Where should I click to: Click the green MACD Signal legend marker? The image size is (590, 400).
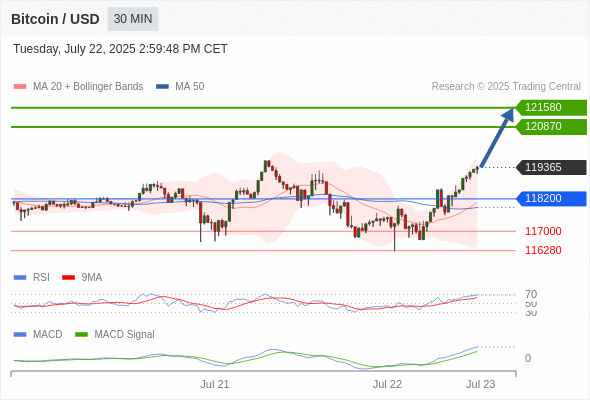tap(81, 334)
